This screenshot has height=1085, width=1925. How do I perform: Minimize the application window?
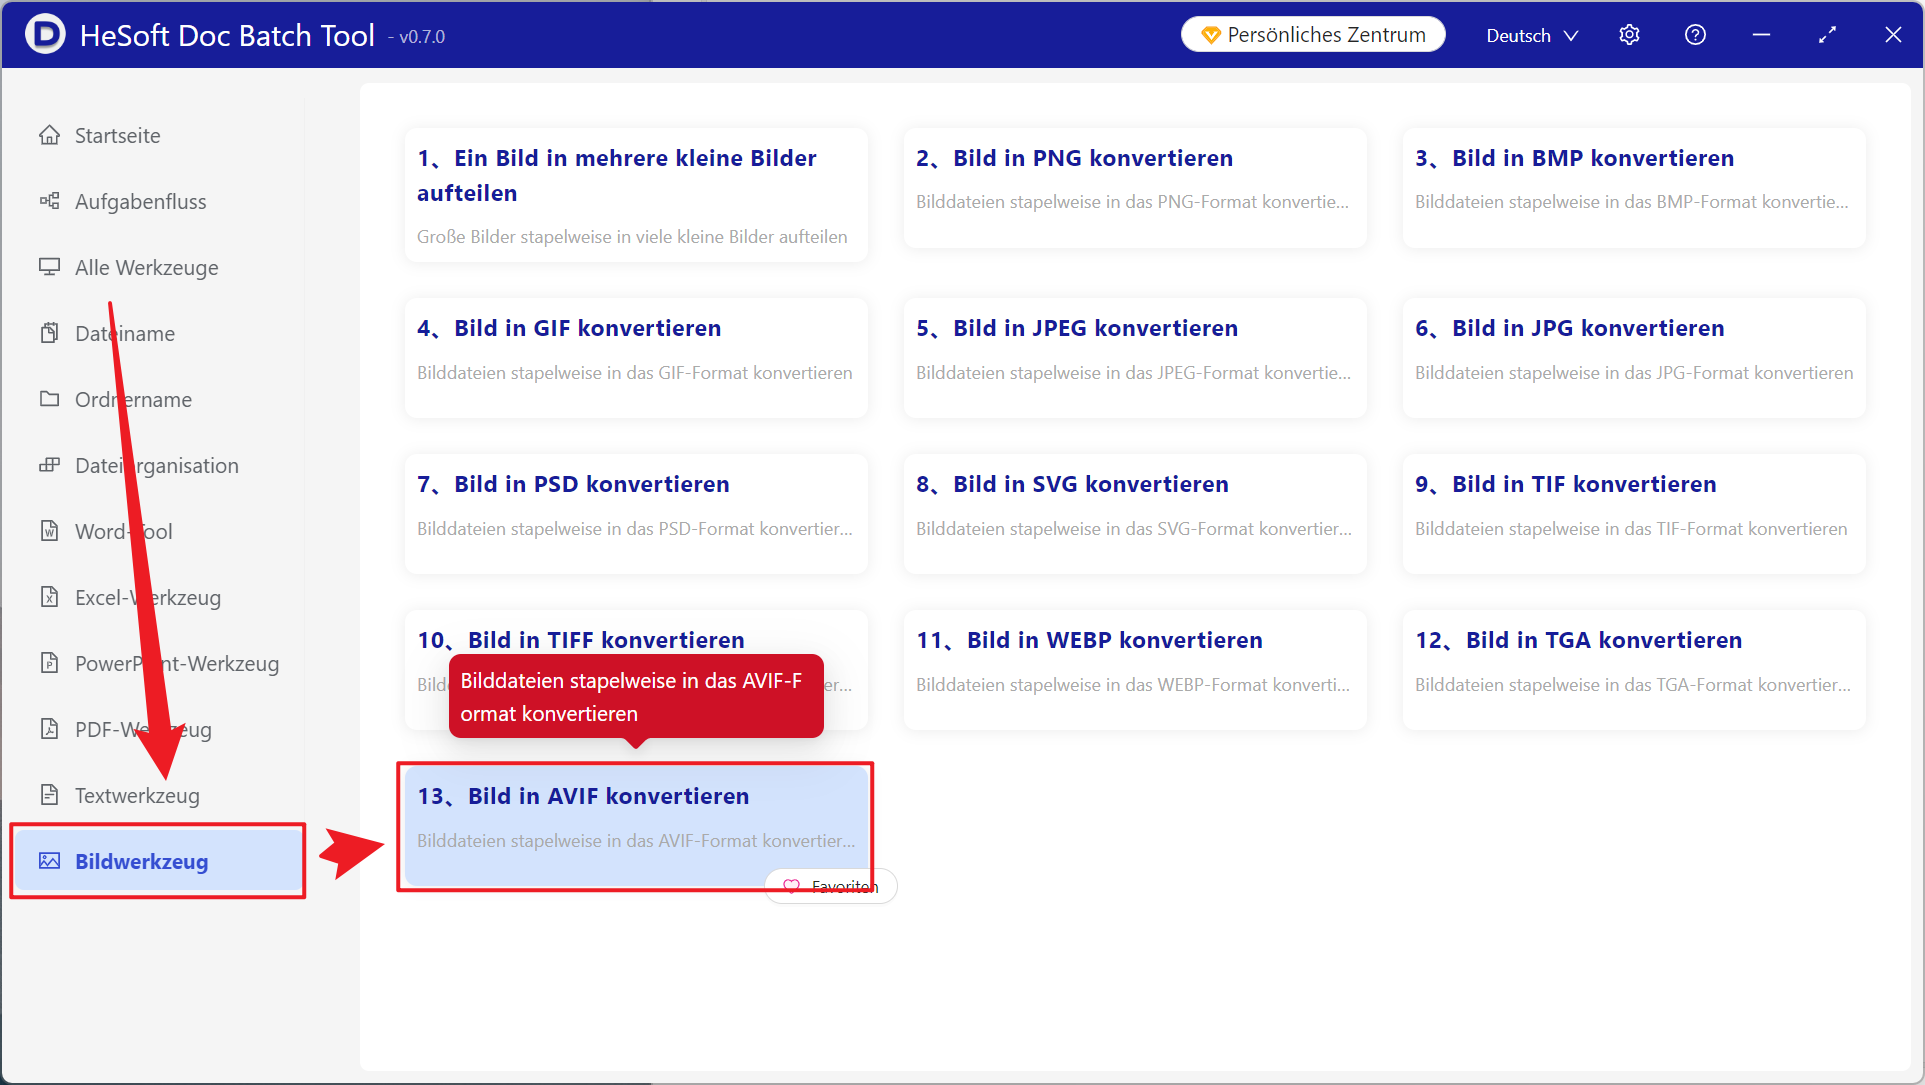click(1761, 35)
